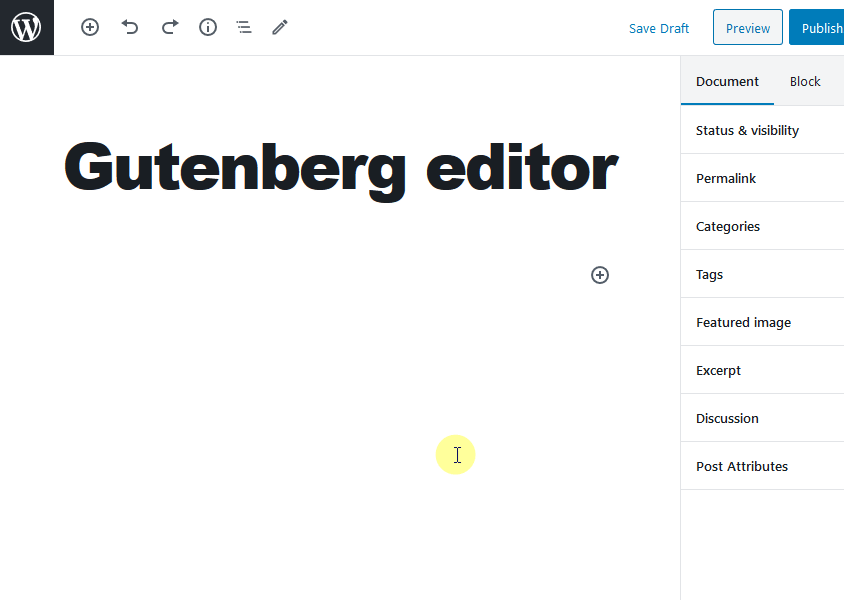Click the Undo arrow icon

pos(129,27)
